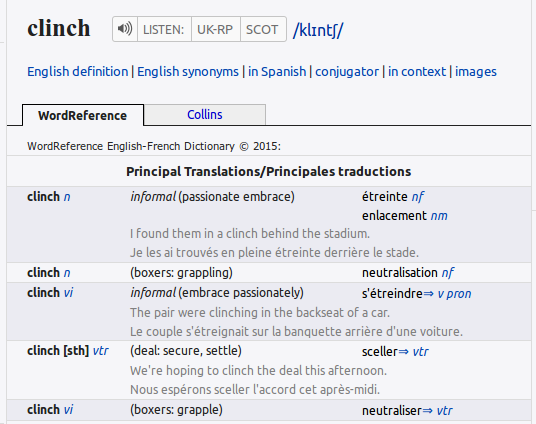Open the 'in context' link

[x=417, y=72]
